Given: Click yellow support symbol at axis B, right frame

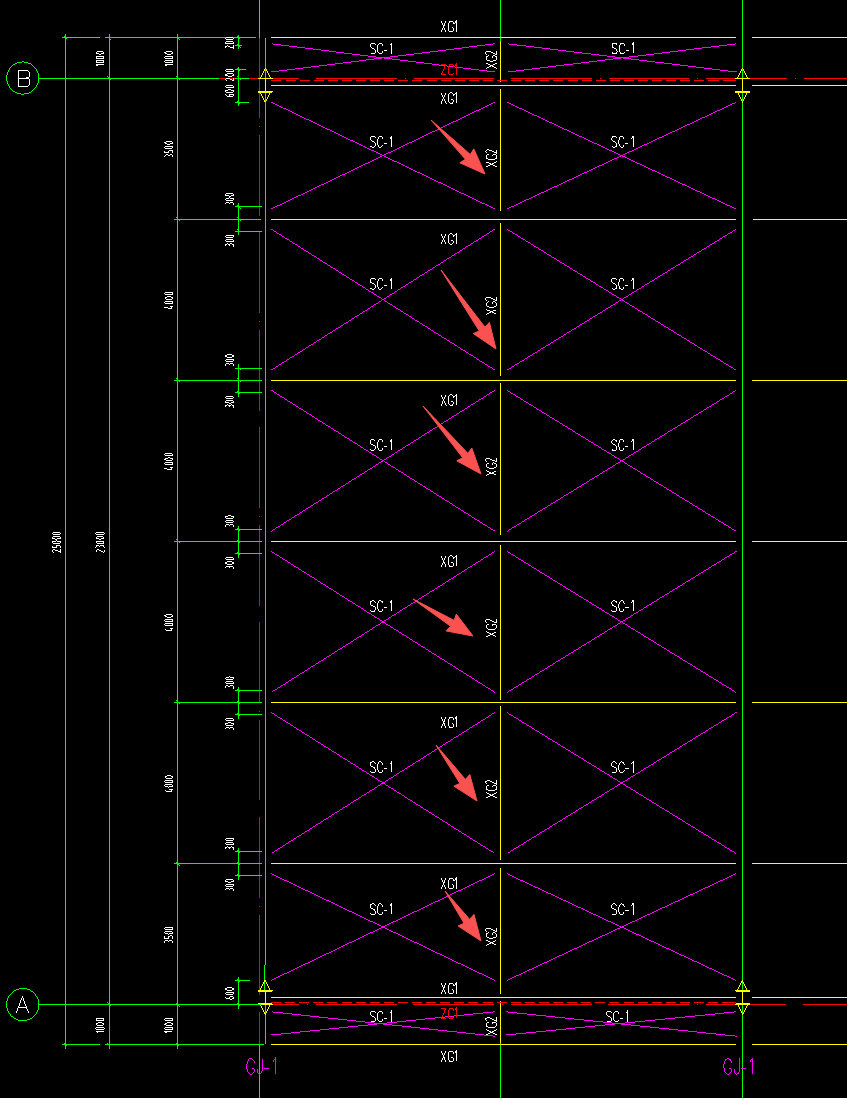Looking at the screenshot, I should point(743,85).
